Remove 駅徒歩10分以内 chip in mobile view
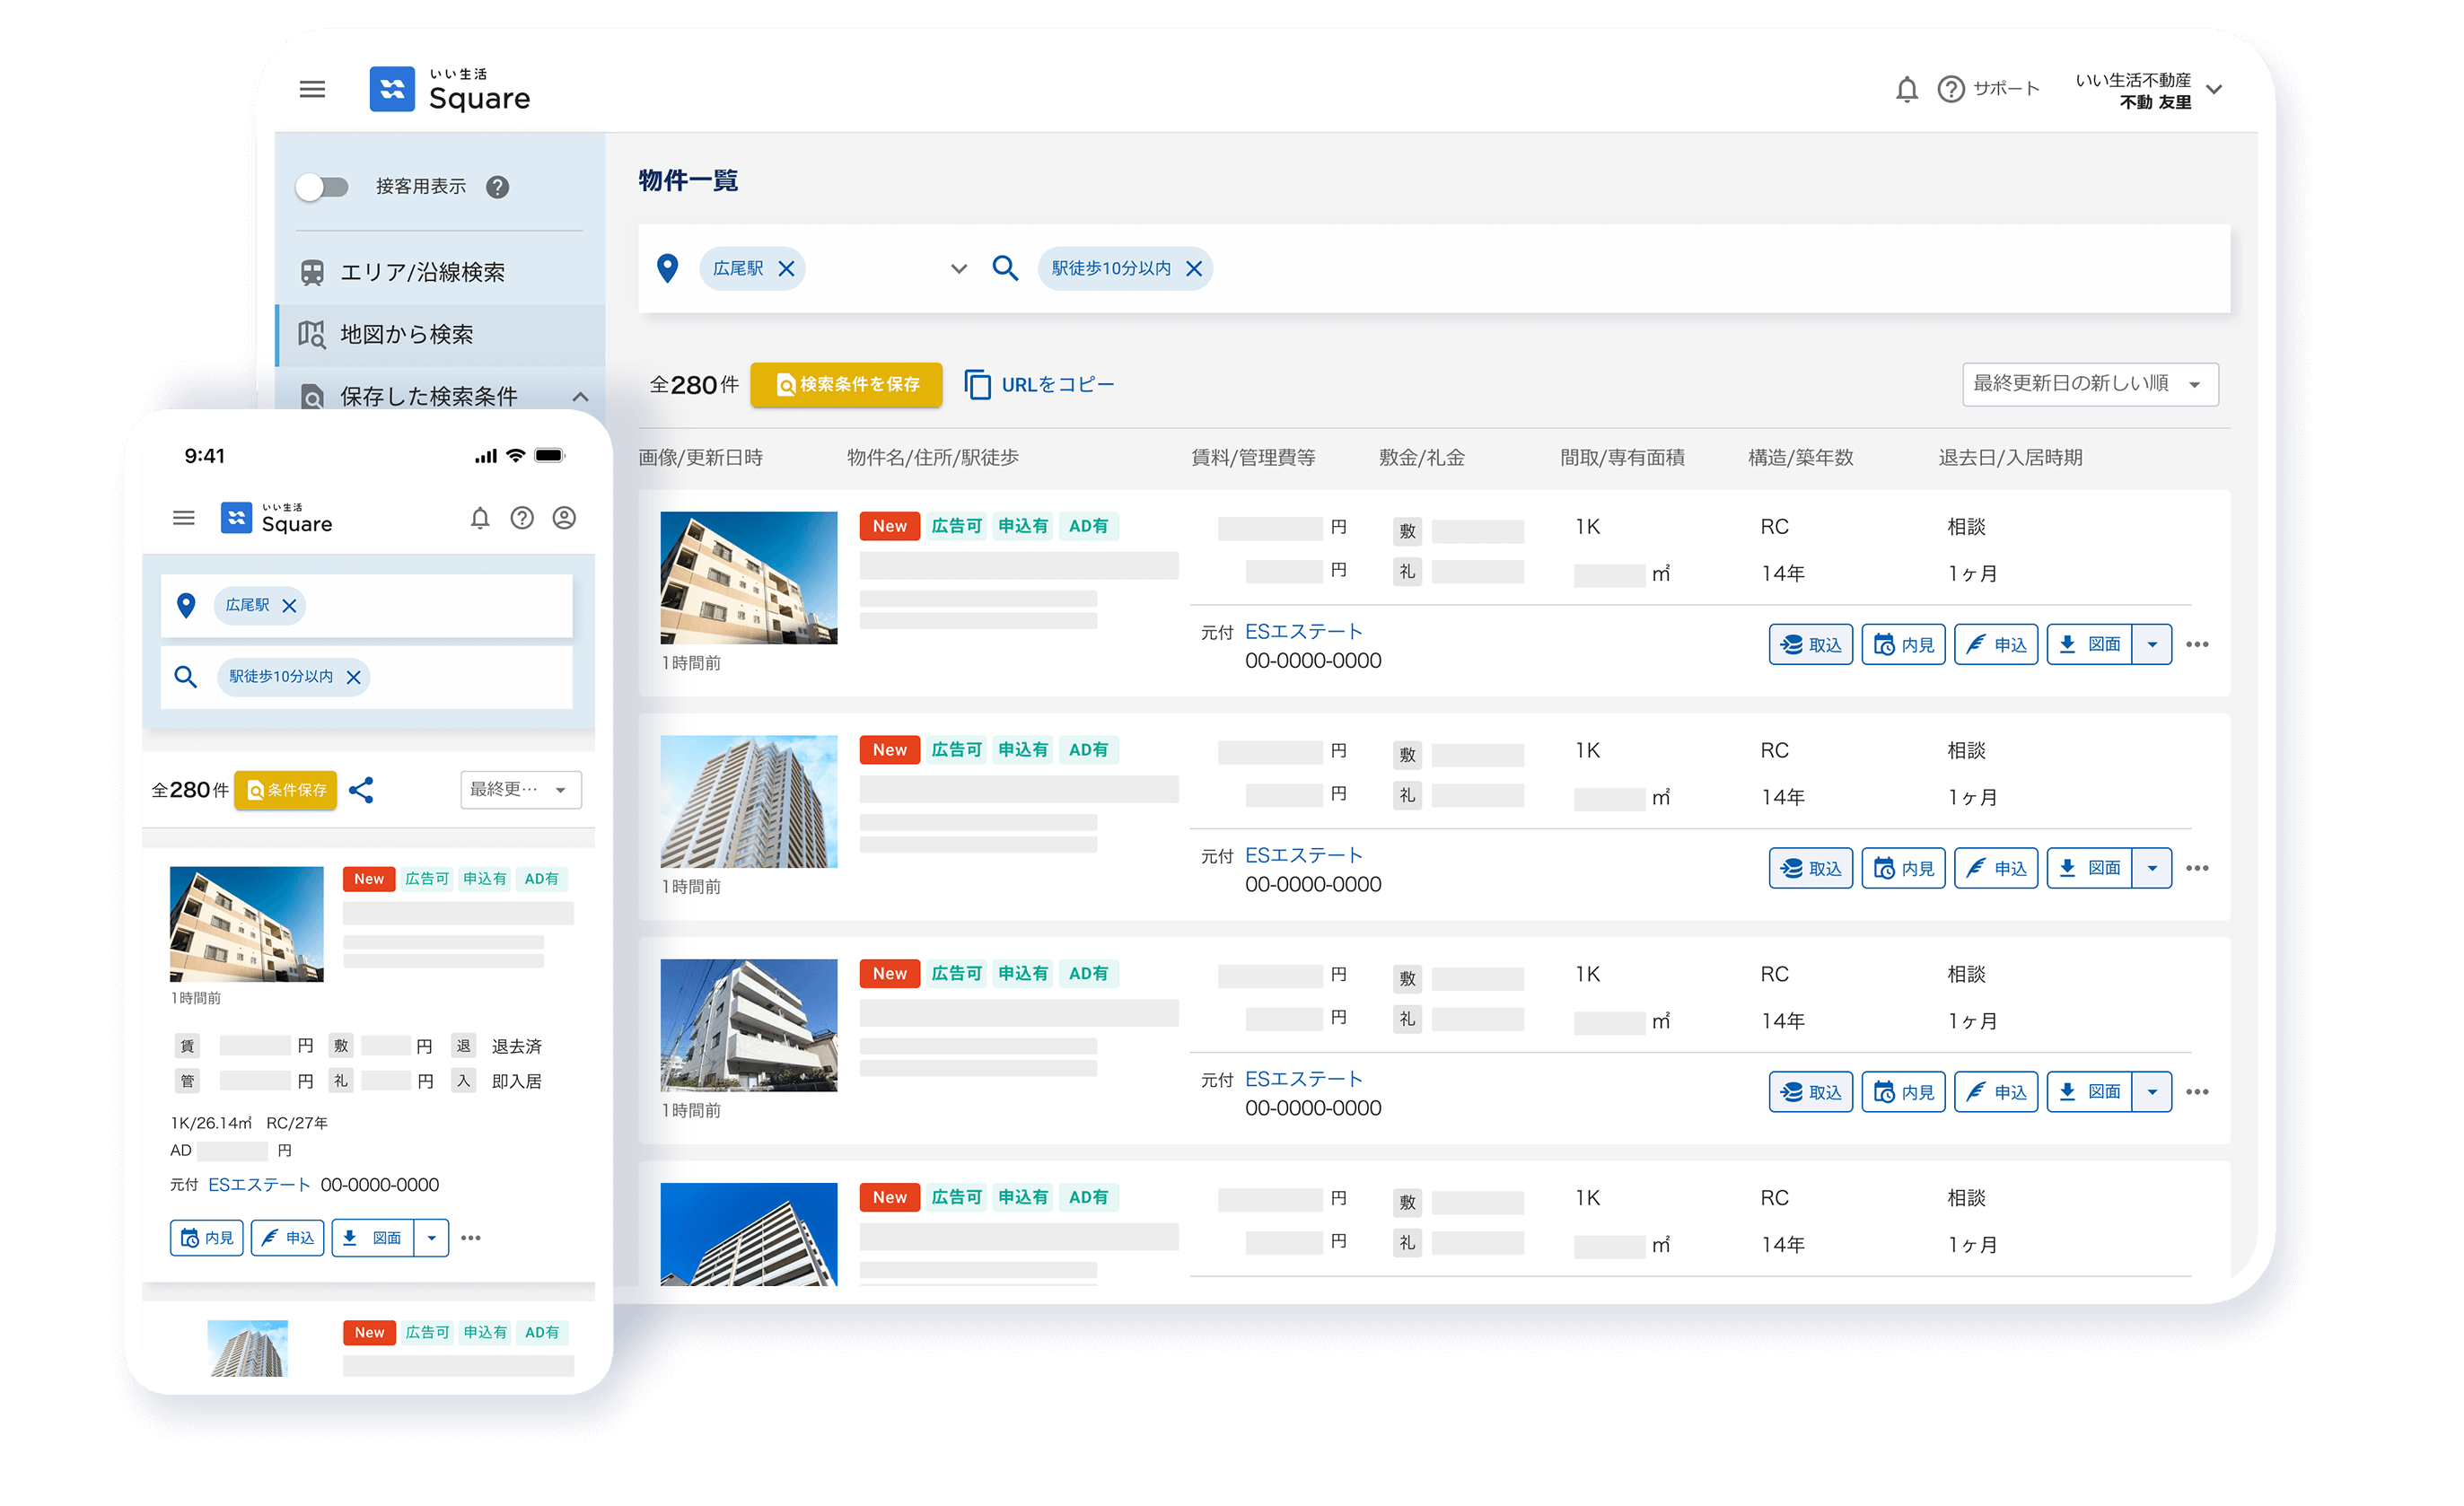 353,678
